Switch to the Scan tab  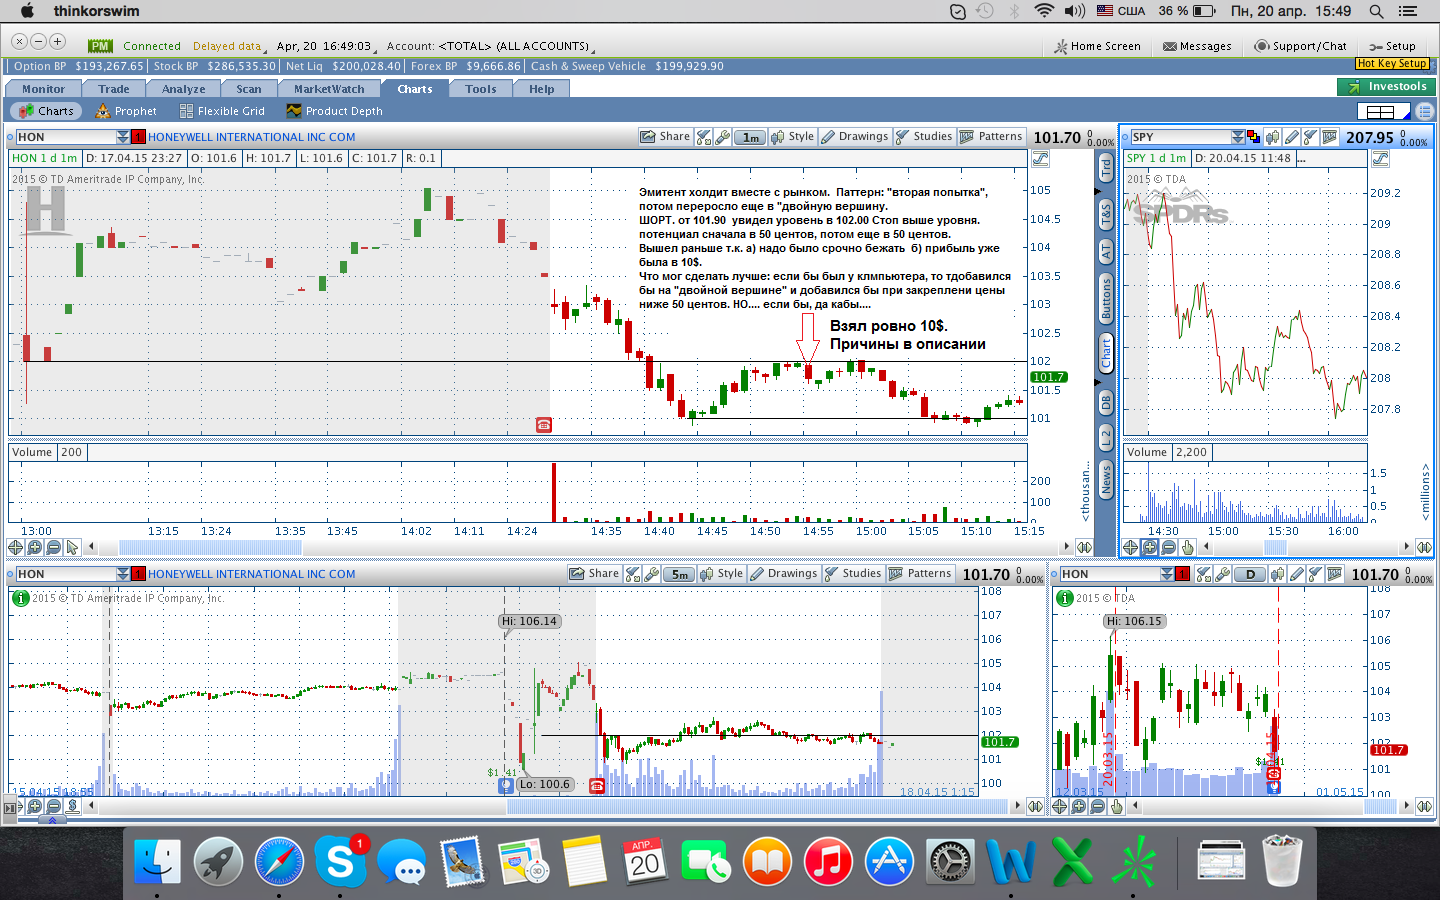click(x=249, y=89)
